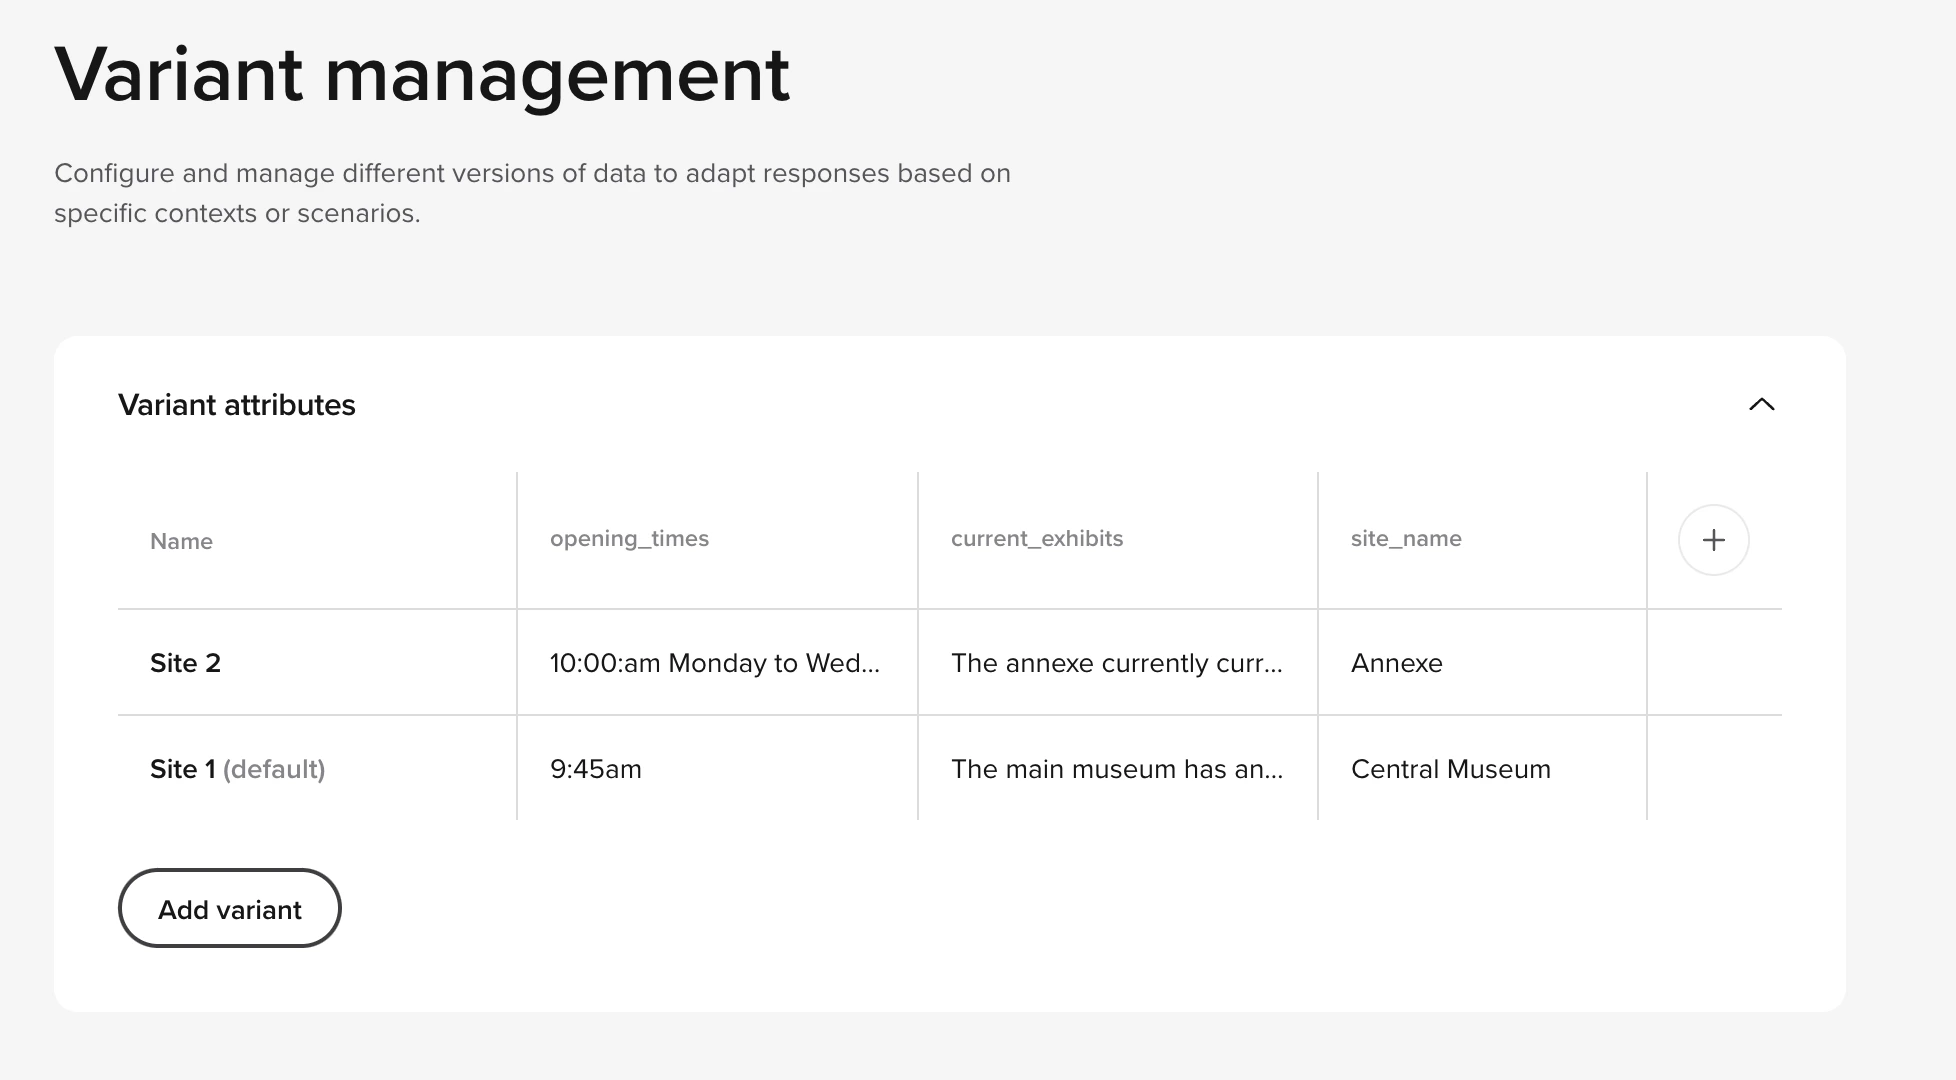The height and width of the screenshot is (1080, 1956).
Task: Select the Site 2 variant row
Action: coord(185,662)
